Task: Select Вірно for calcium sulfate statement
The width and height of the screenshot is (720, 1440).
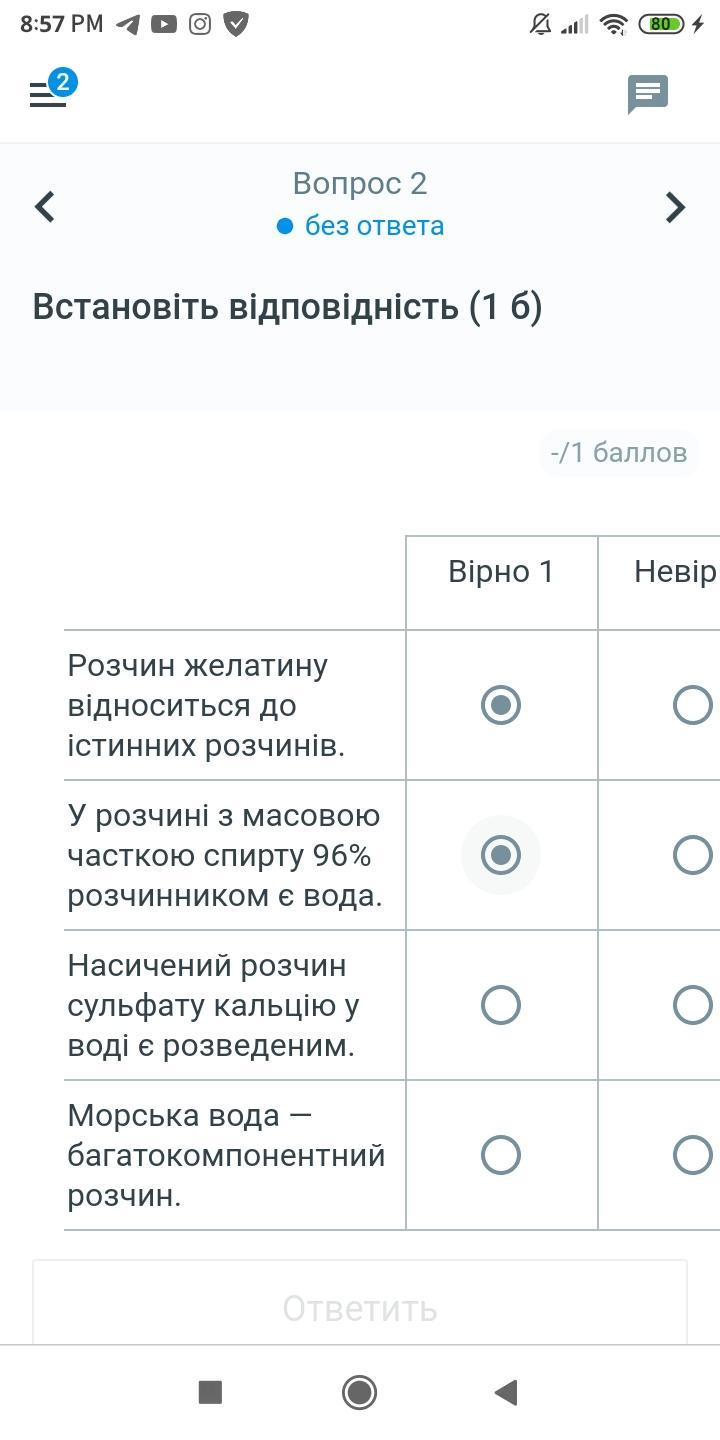Action: [x=501, y=1005]
